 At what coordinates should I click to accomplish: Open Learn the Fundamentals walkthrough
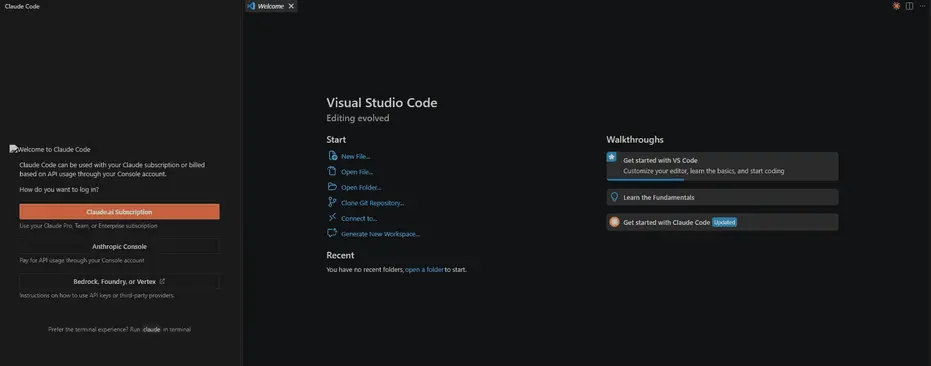[722, 197]
